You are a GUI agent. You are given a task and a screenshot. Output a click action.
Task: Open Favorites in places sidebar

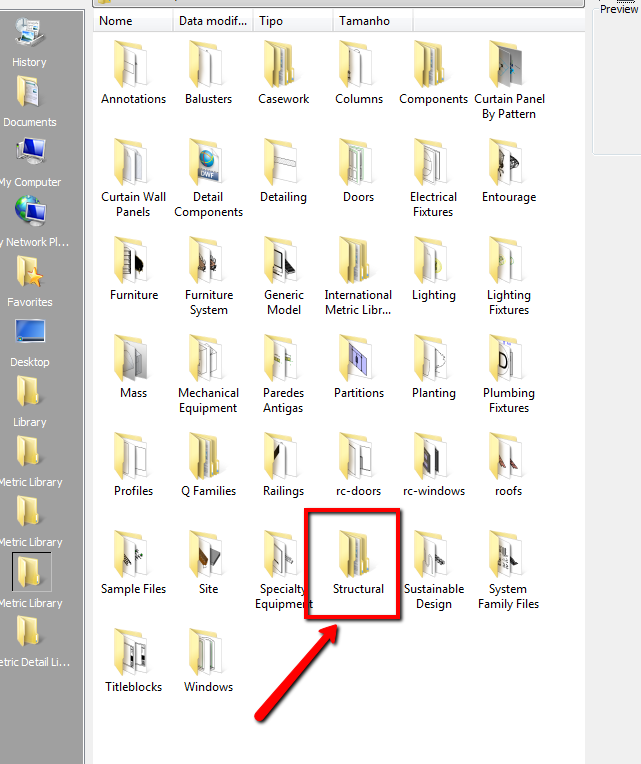pos(29,283)
